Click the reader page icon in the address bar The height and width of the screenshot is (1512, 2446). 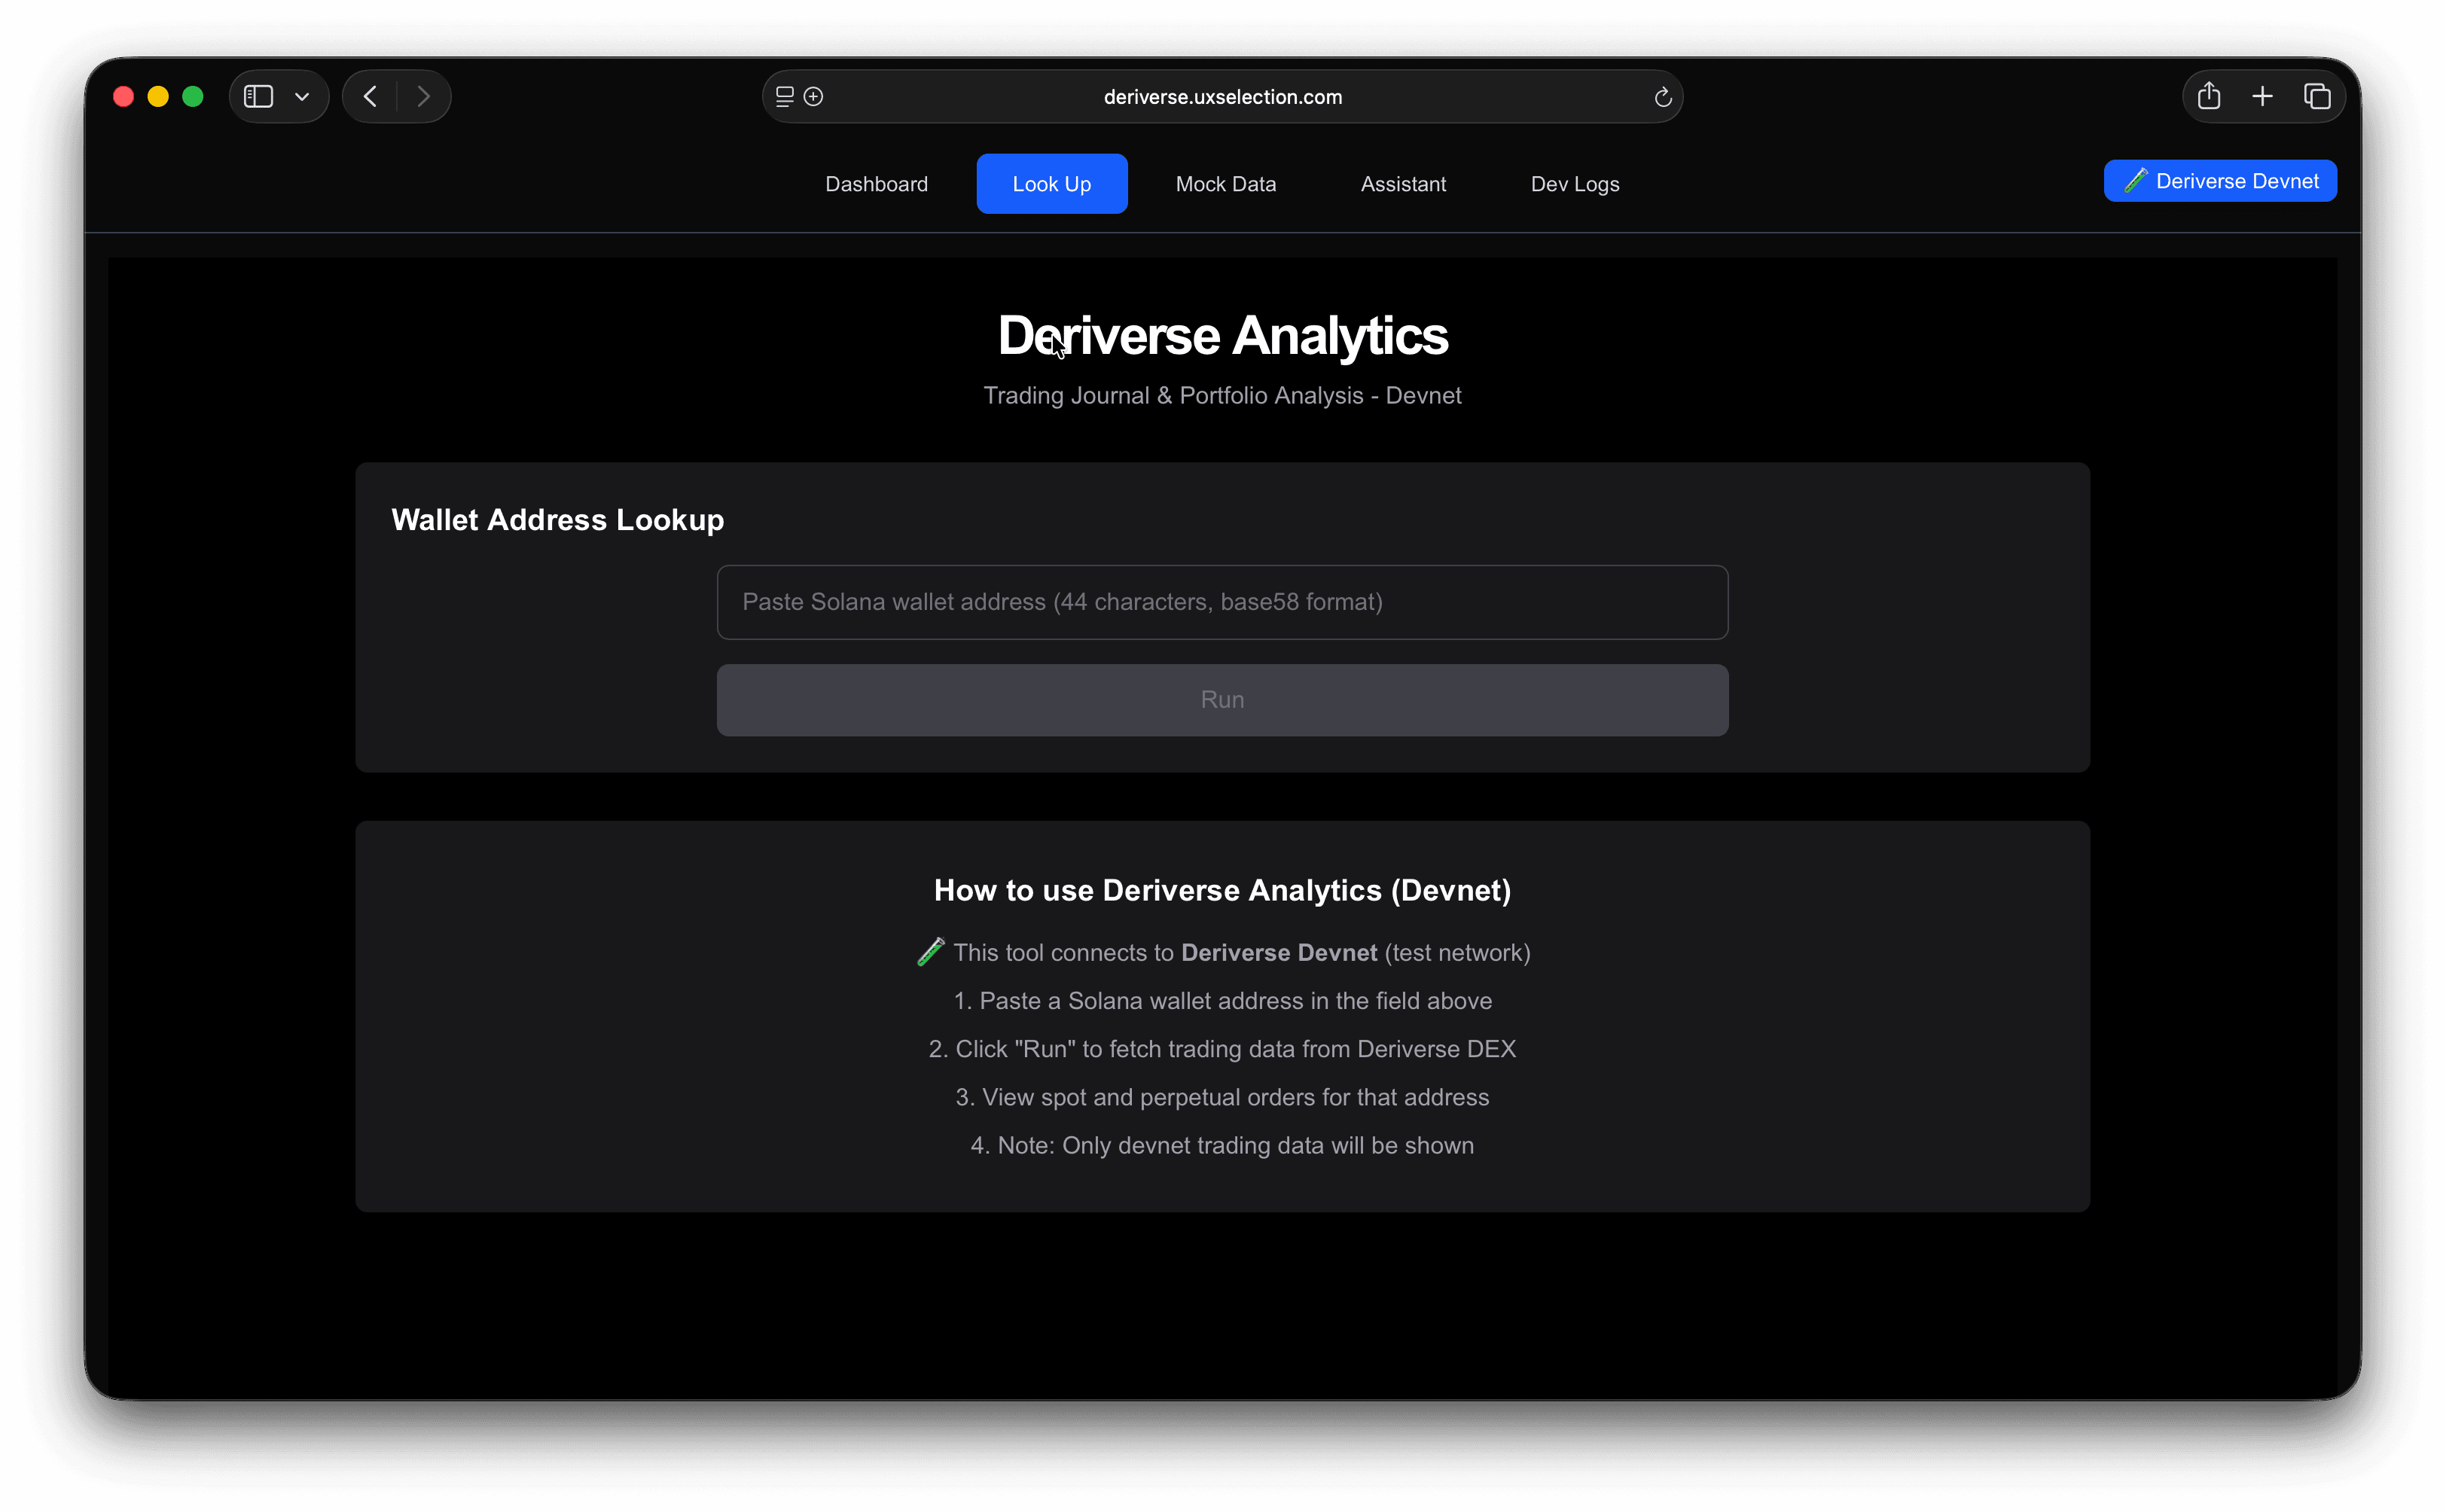click(785, 97)
